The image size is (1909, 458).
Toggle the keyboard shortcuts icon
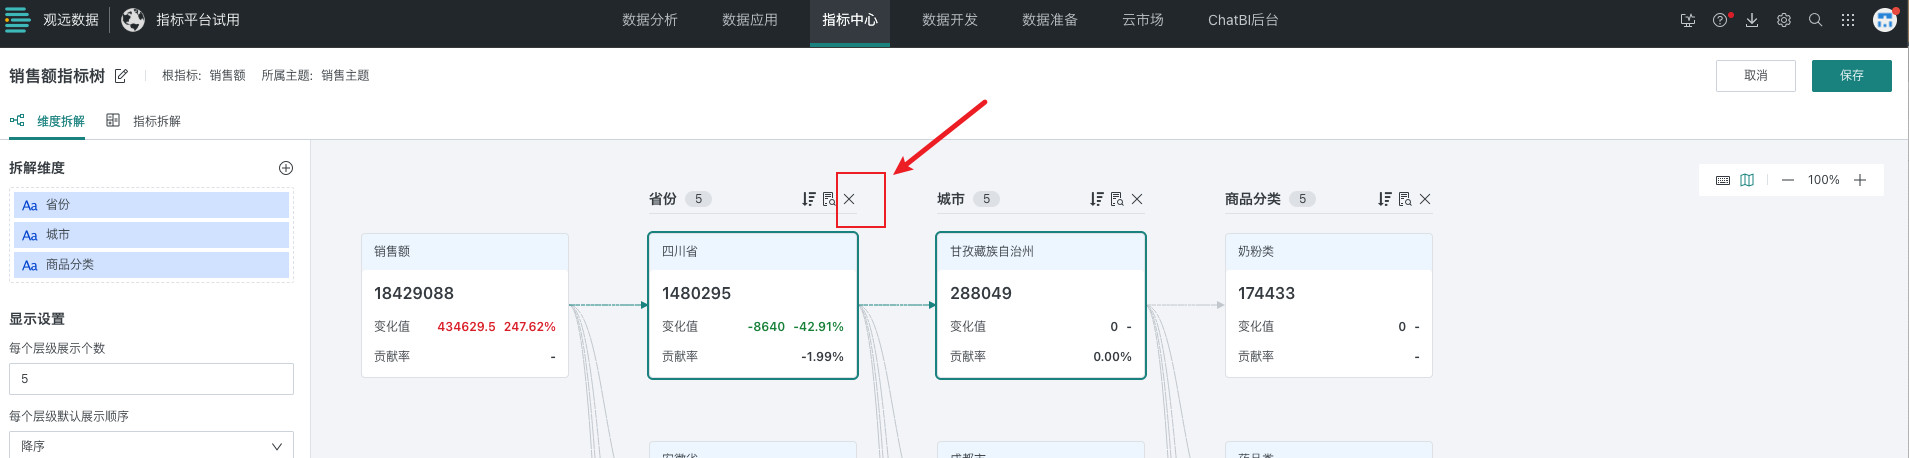[1723, 180]
